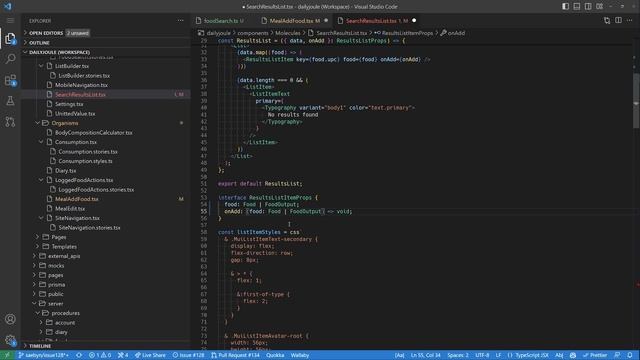Toggle bottom panel layout icon
The height and width of the screenshot is (360, 640).
[577, 7]
